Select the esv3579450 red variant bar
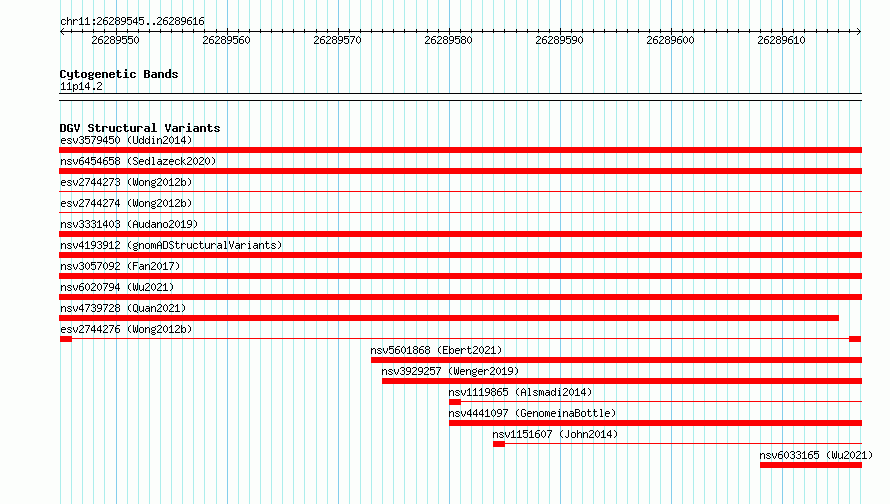 (460, 150)
